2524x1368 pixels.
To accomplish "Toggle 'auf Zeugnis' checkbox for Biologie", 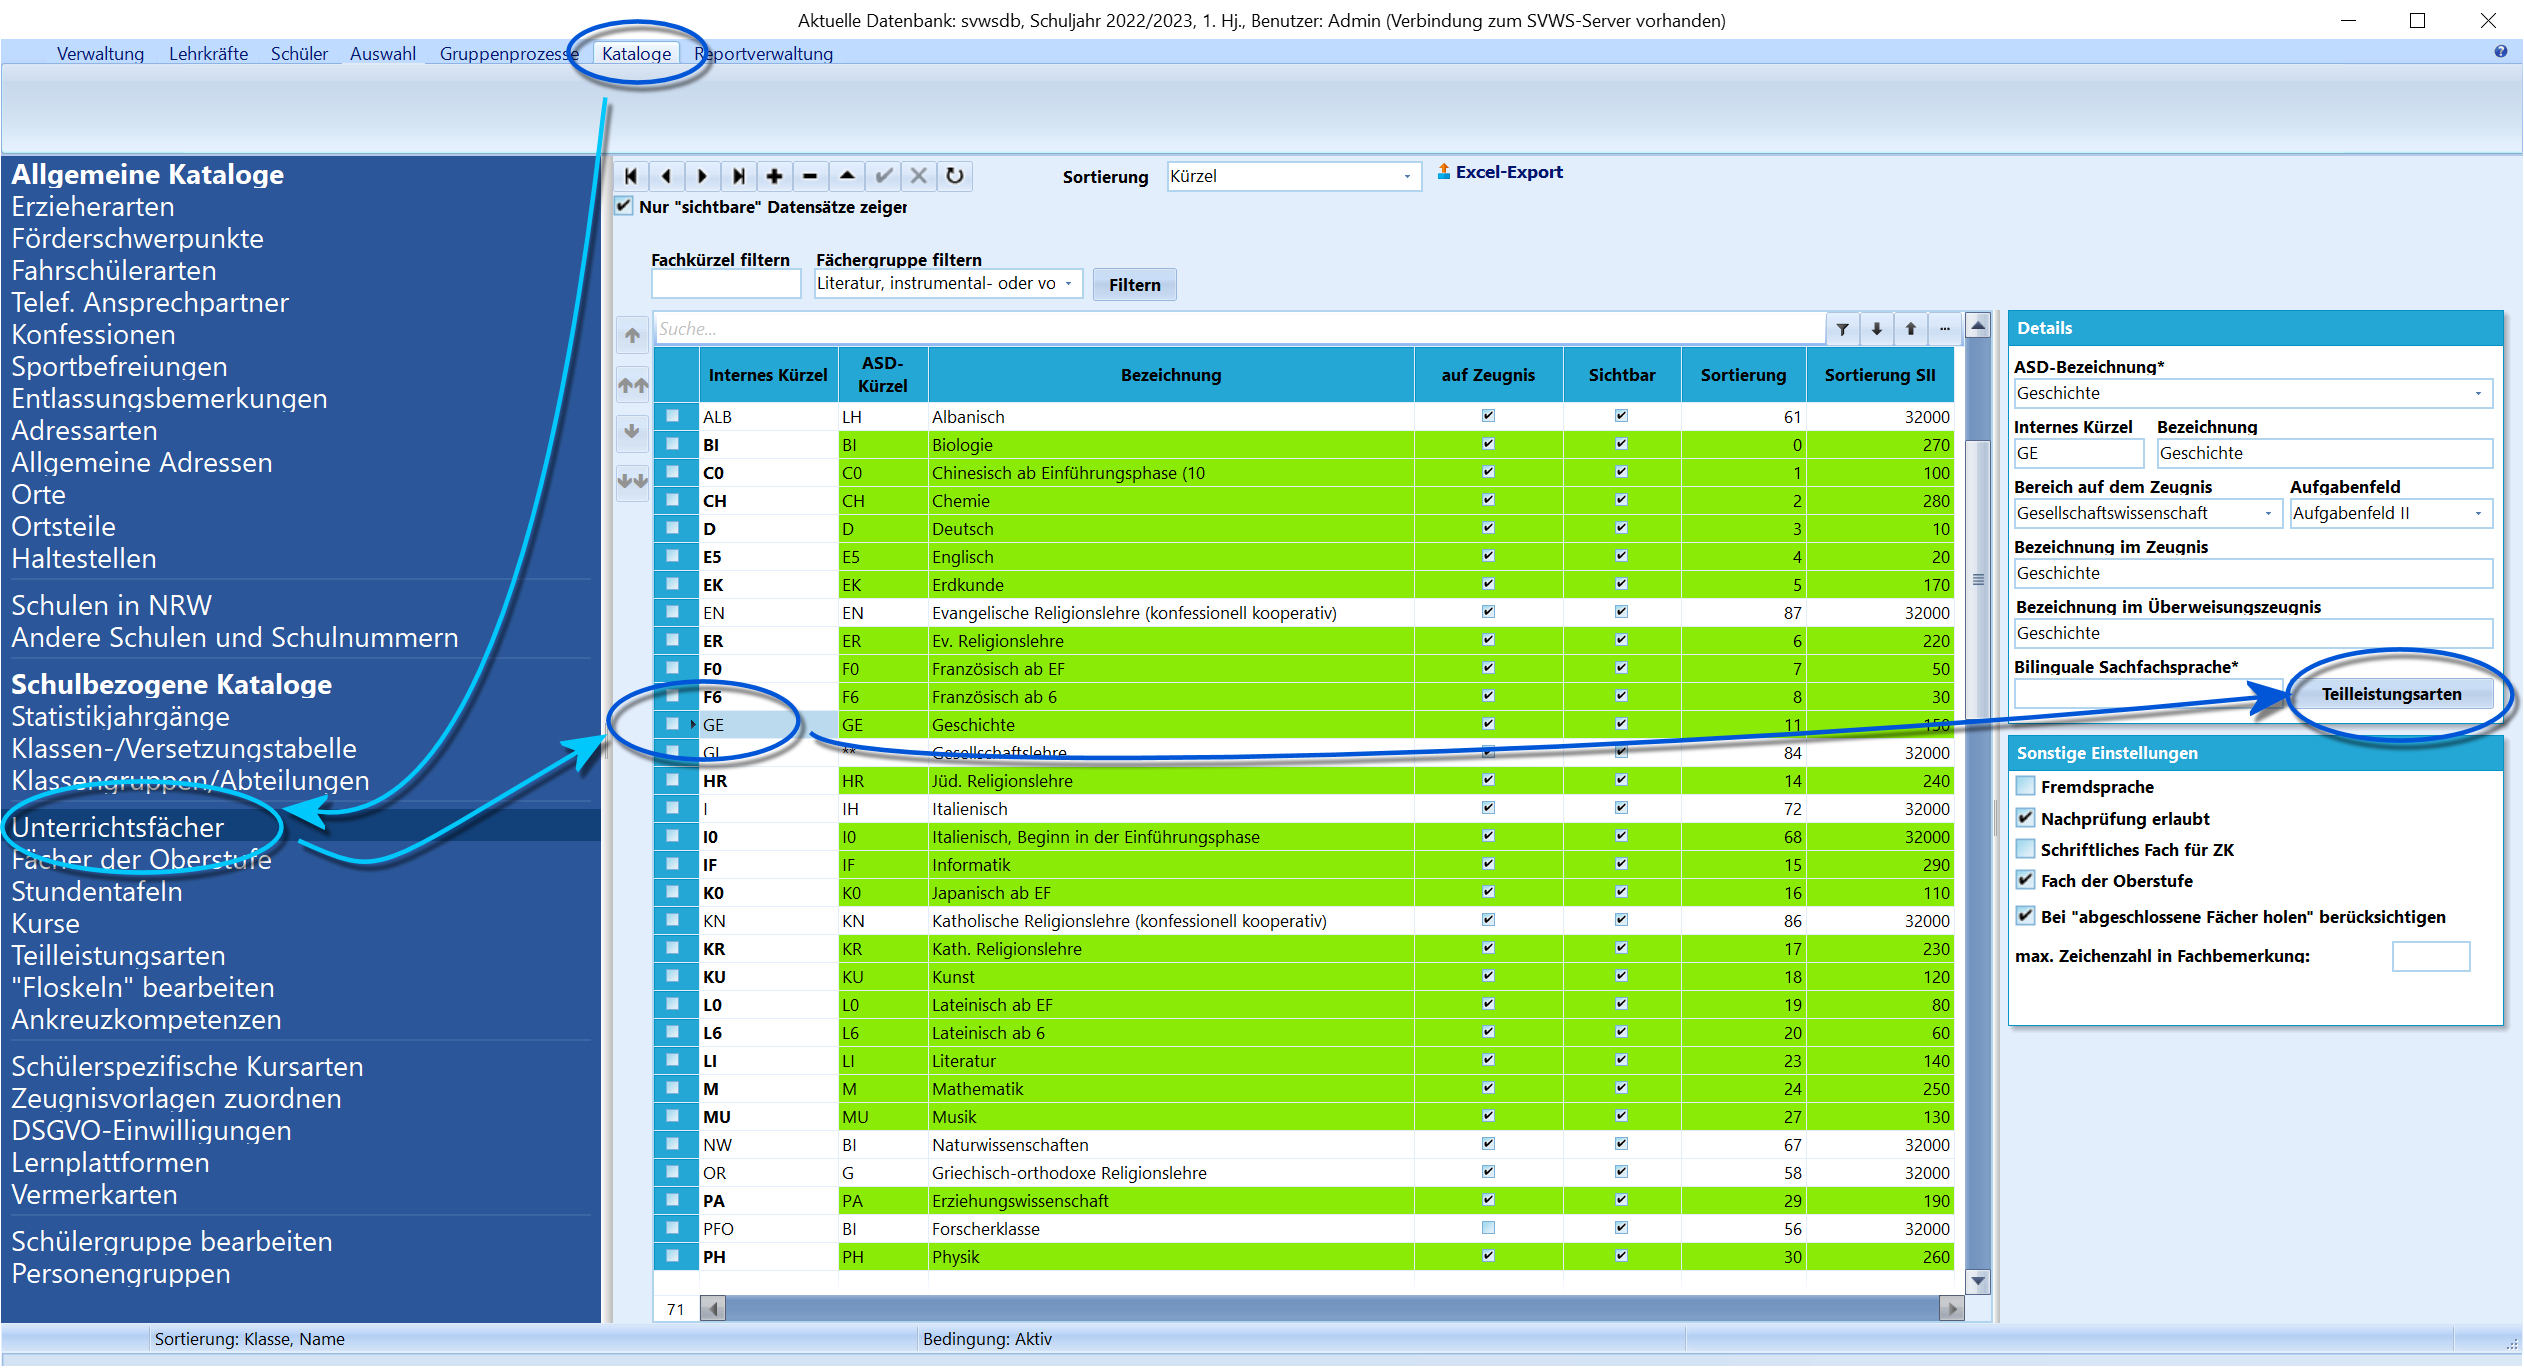I will [1488, 444].
